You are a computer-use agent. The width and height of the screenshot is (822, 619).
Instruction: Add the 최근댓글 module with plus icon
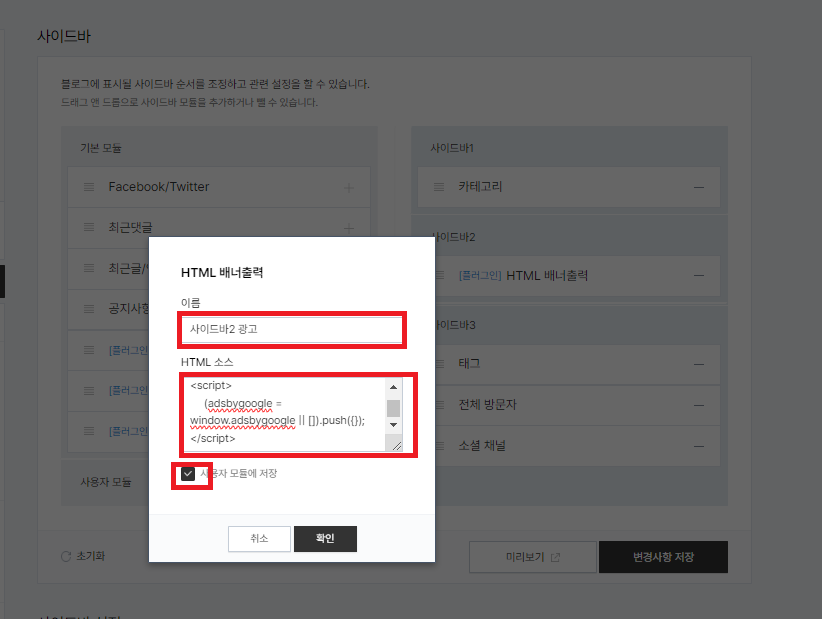[x=349, y=228]
